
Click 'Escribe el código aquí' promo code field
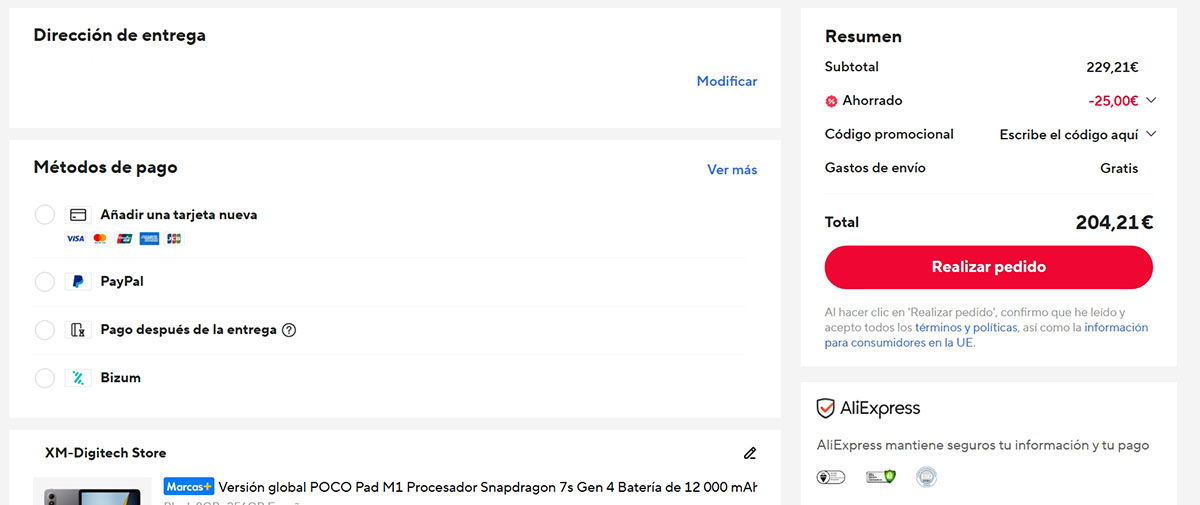(x=1069, y=134)
